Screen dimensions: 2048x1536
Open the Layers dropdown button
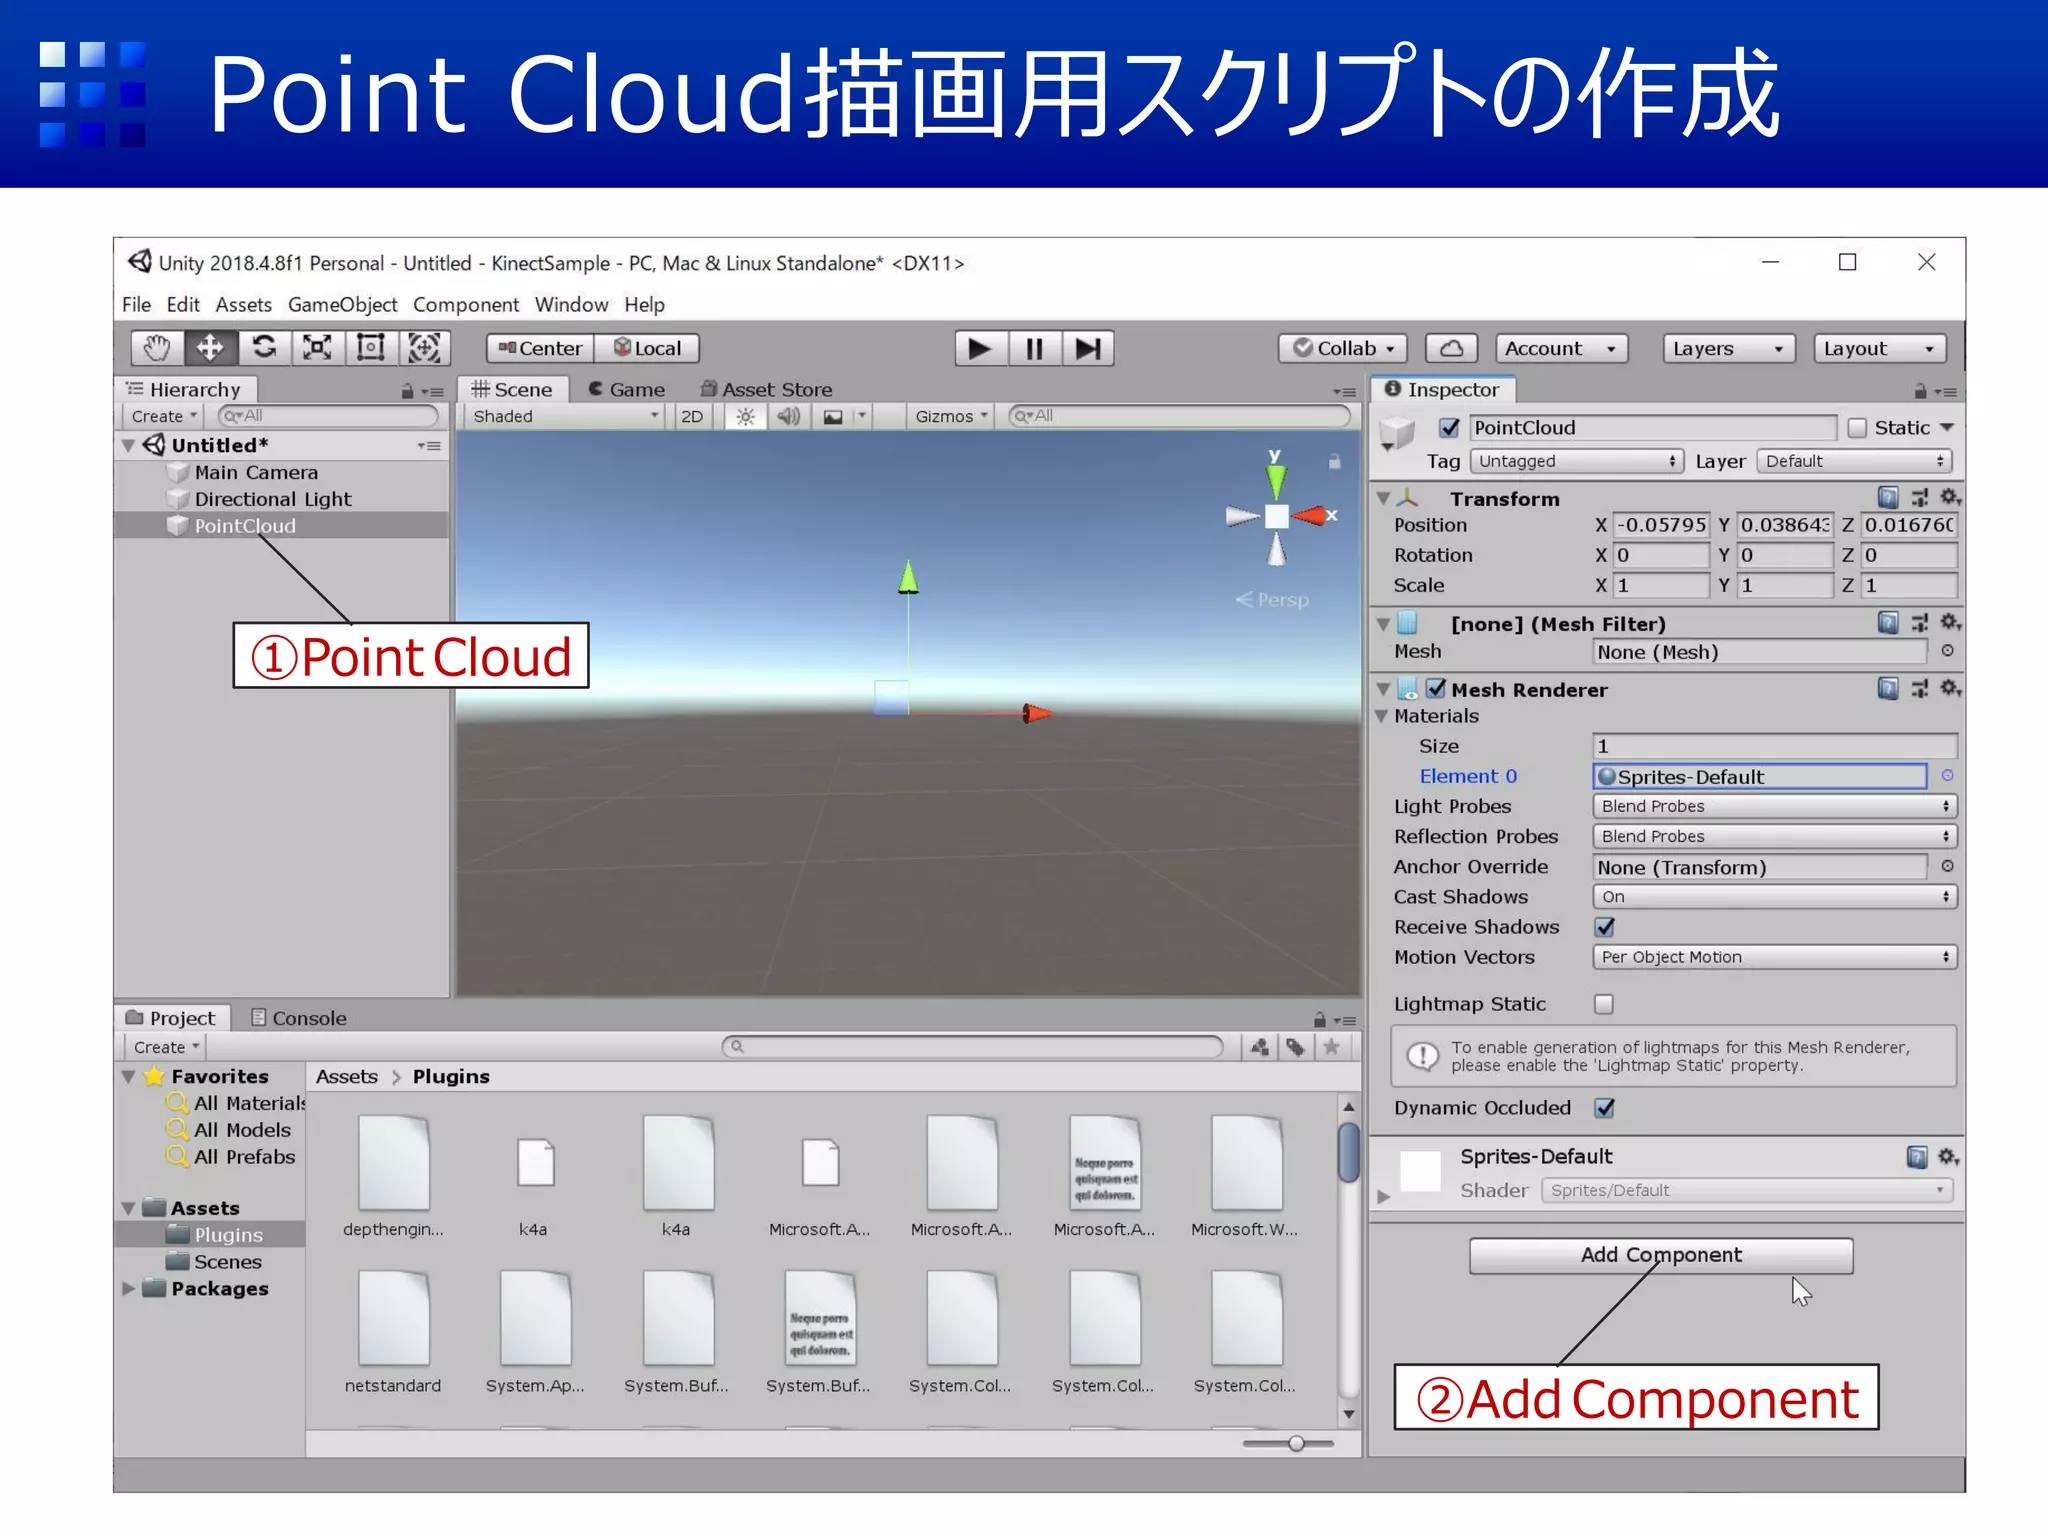[1729, 348]
